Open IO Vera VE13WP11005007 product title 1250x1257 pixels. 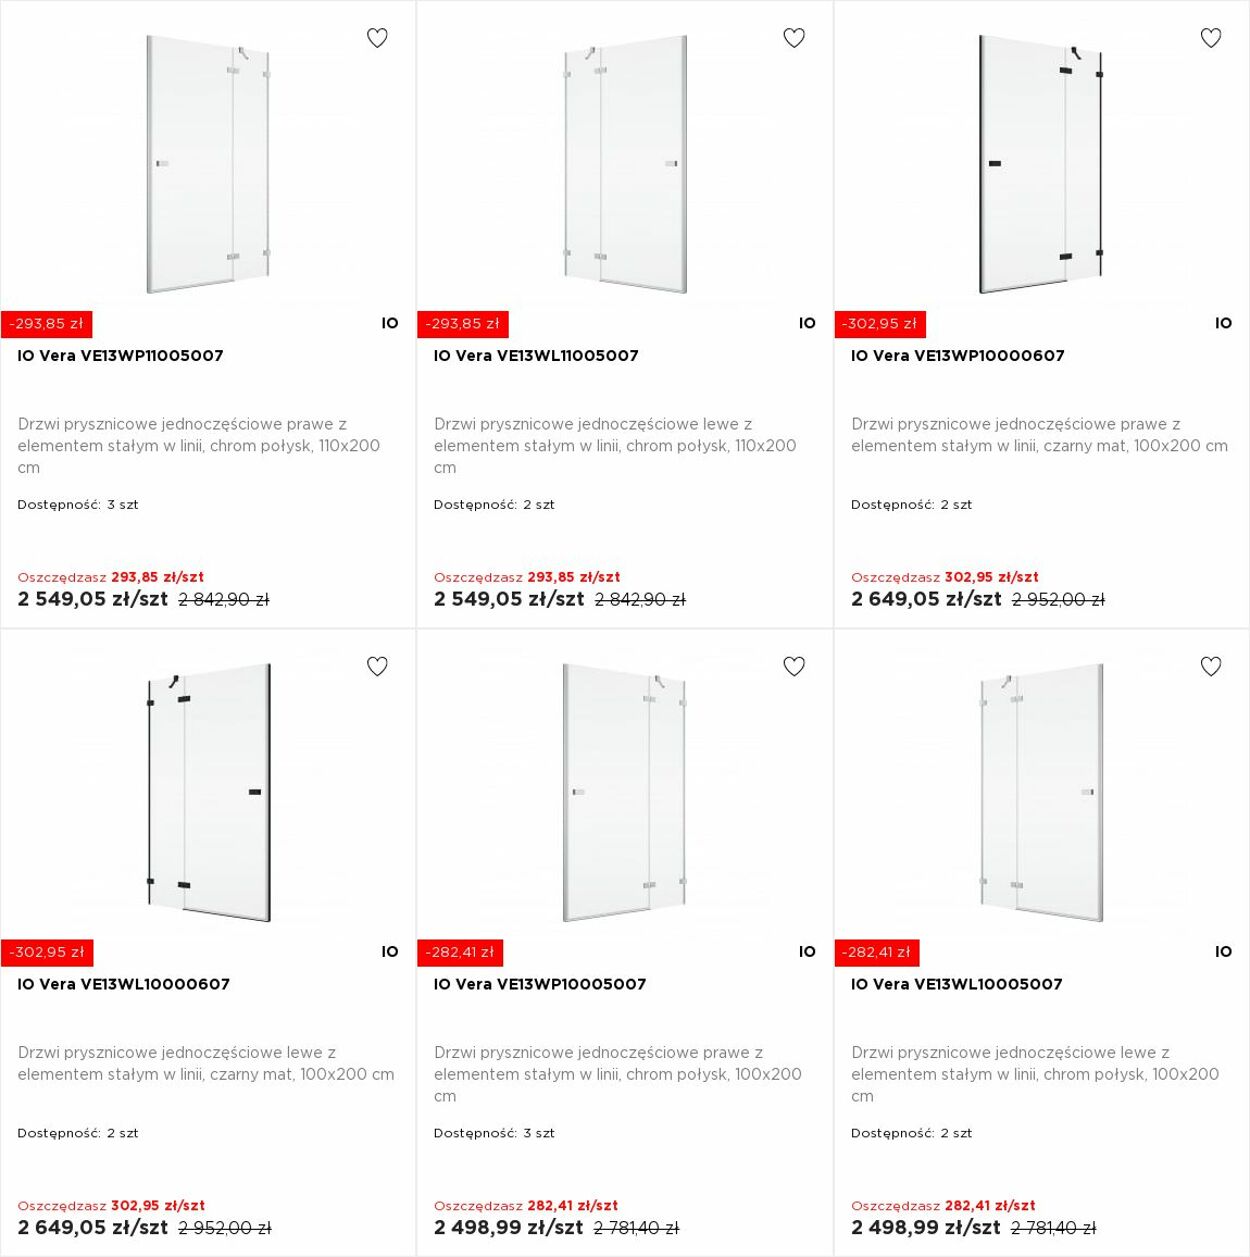click(120, 356)
